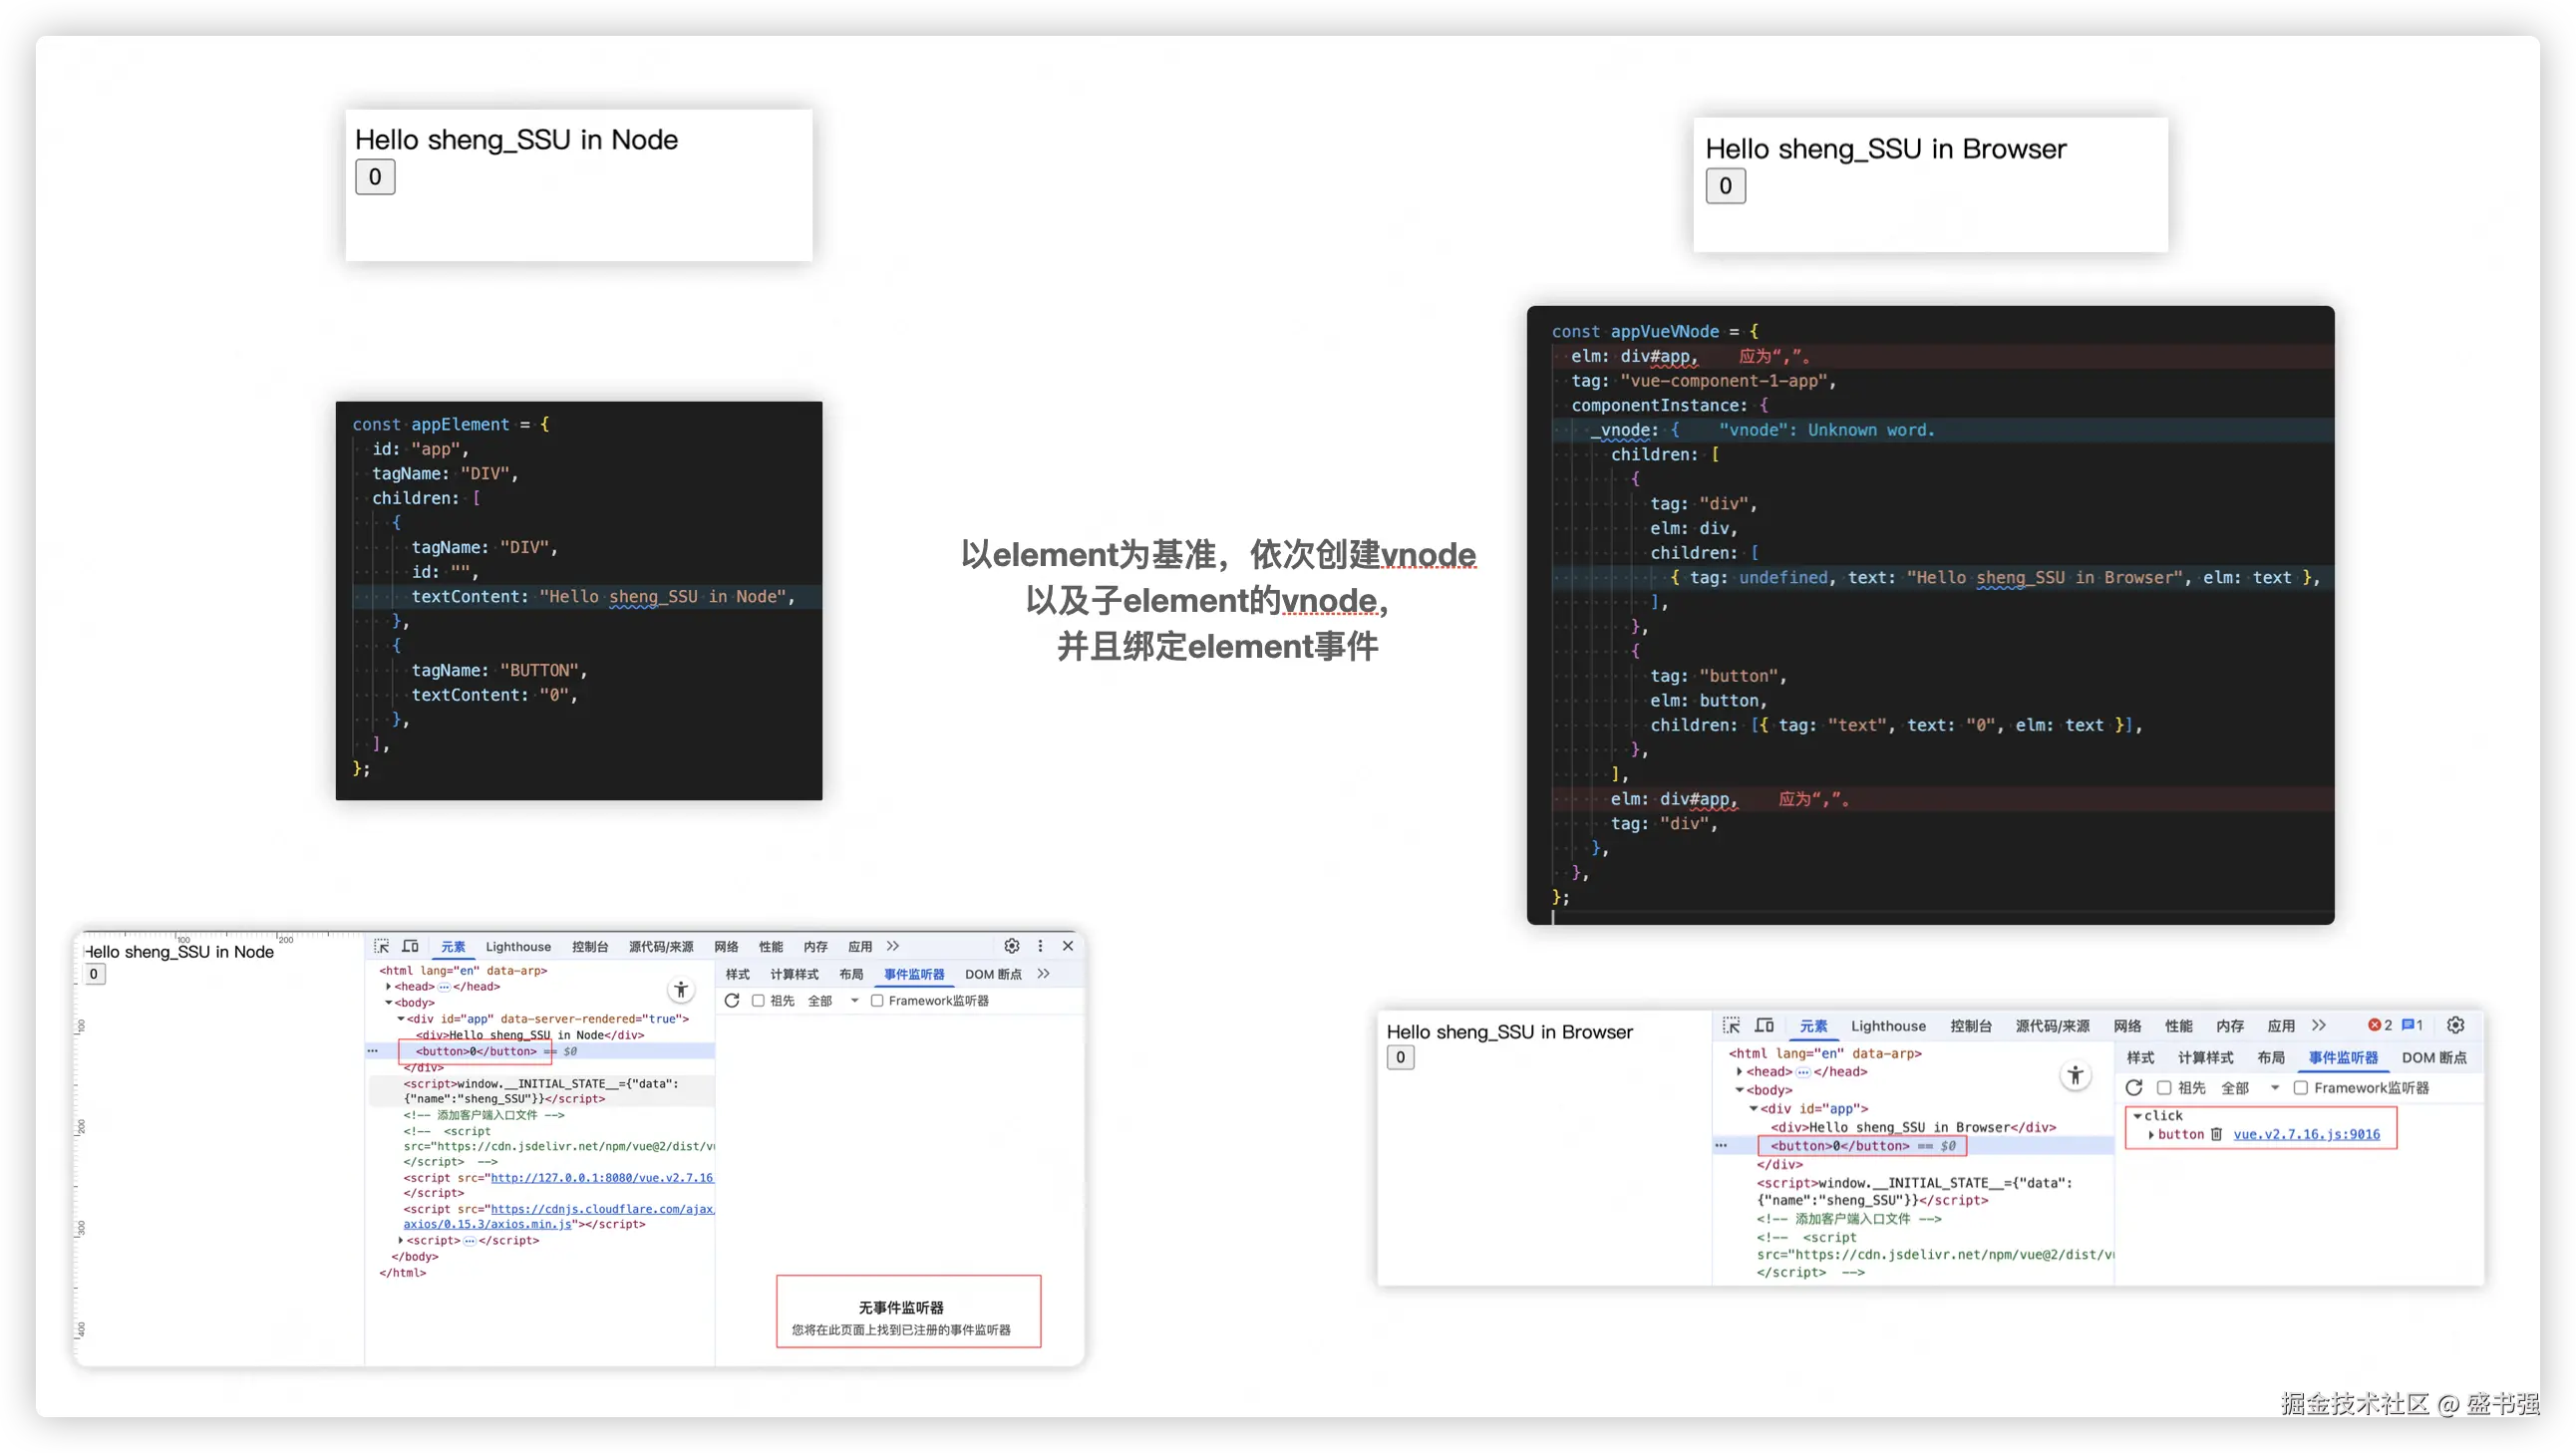The image size is (2576, 1453).
Task: Switch to Lighthouse tab in the Node DevTools
Action: (x=518, y=947)
